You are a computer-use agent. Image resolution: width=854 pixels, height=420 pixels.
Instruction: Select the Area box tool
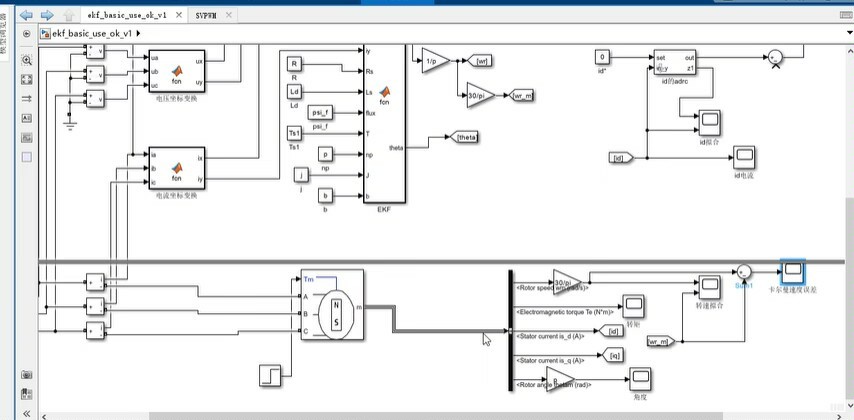click(27, 157)
